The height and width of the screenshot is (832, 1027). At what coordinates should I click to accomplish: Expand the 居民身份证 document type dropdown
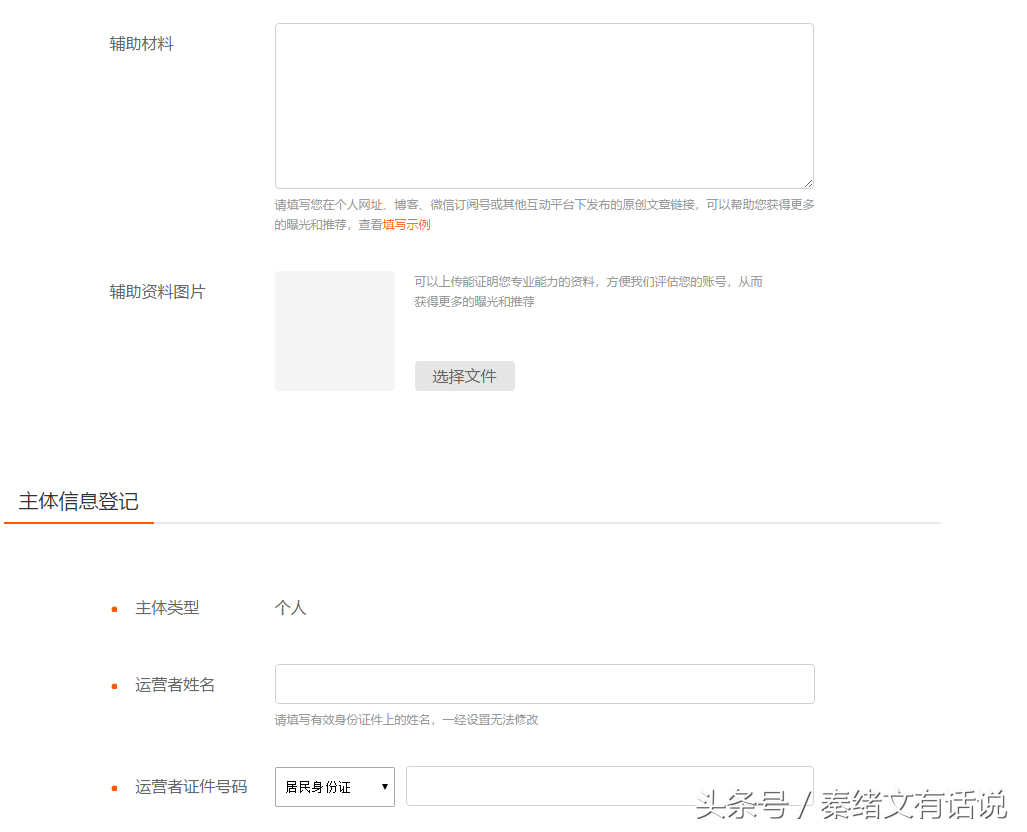[335, 787]
